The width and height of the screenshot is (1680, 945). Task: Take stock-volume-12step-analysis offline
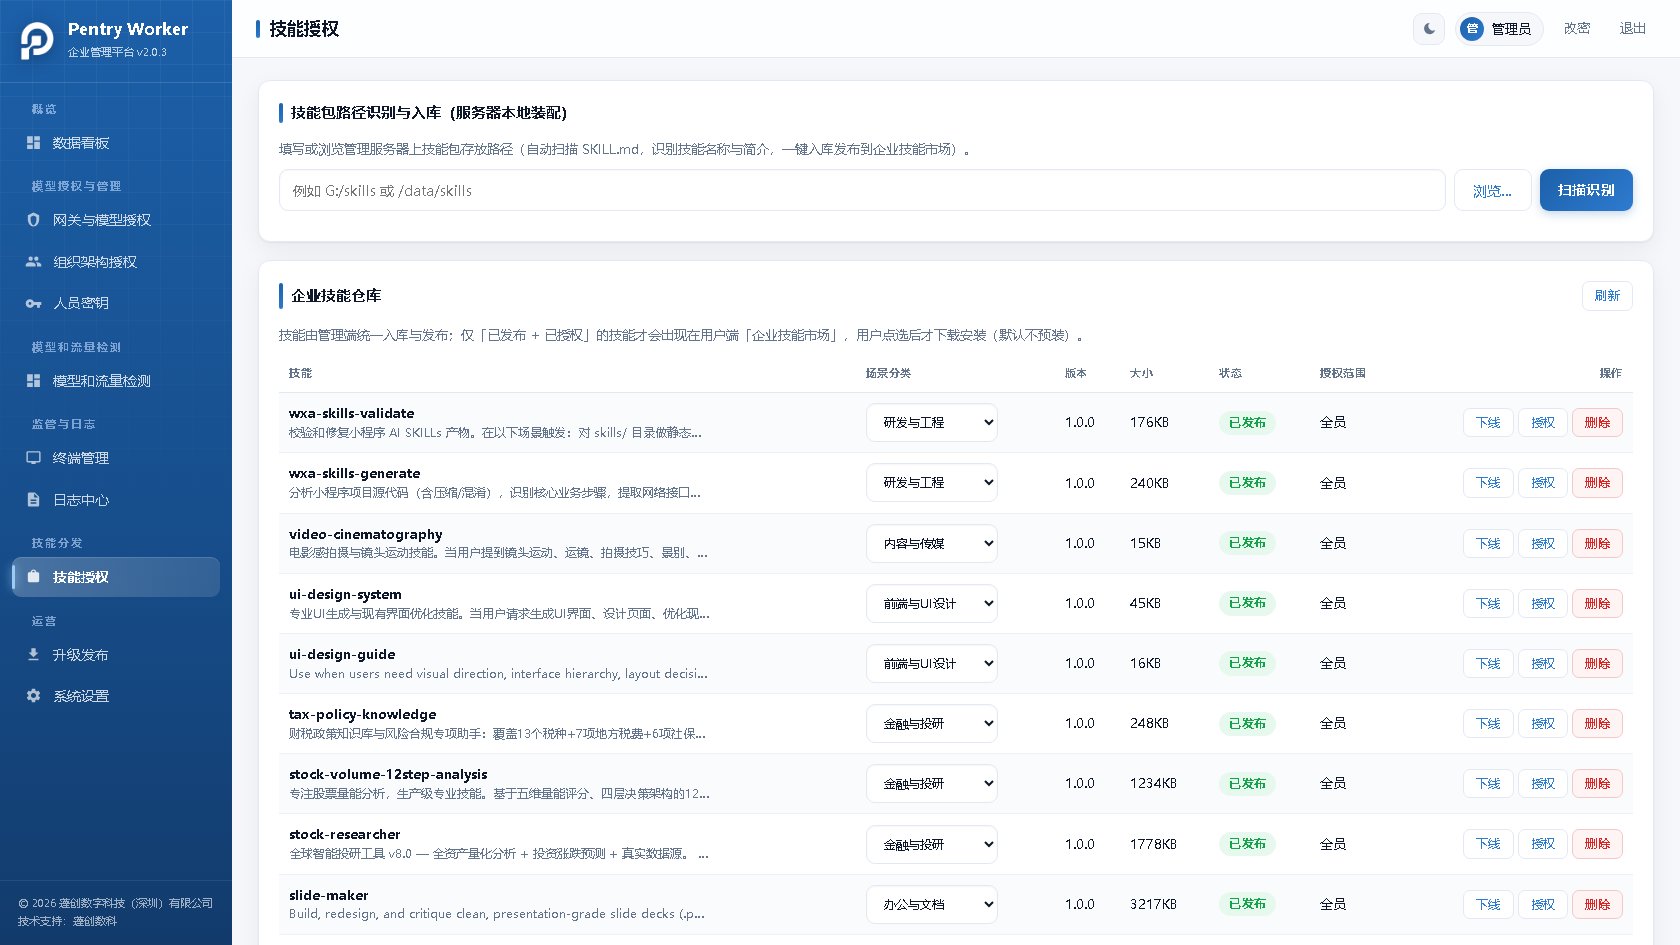pyautogui.click(x=1488, y=784)
